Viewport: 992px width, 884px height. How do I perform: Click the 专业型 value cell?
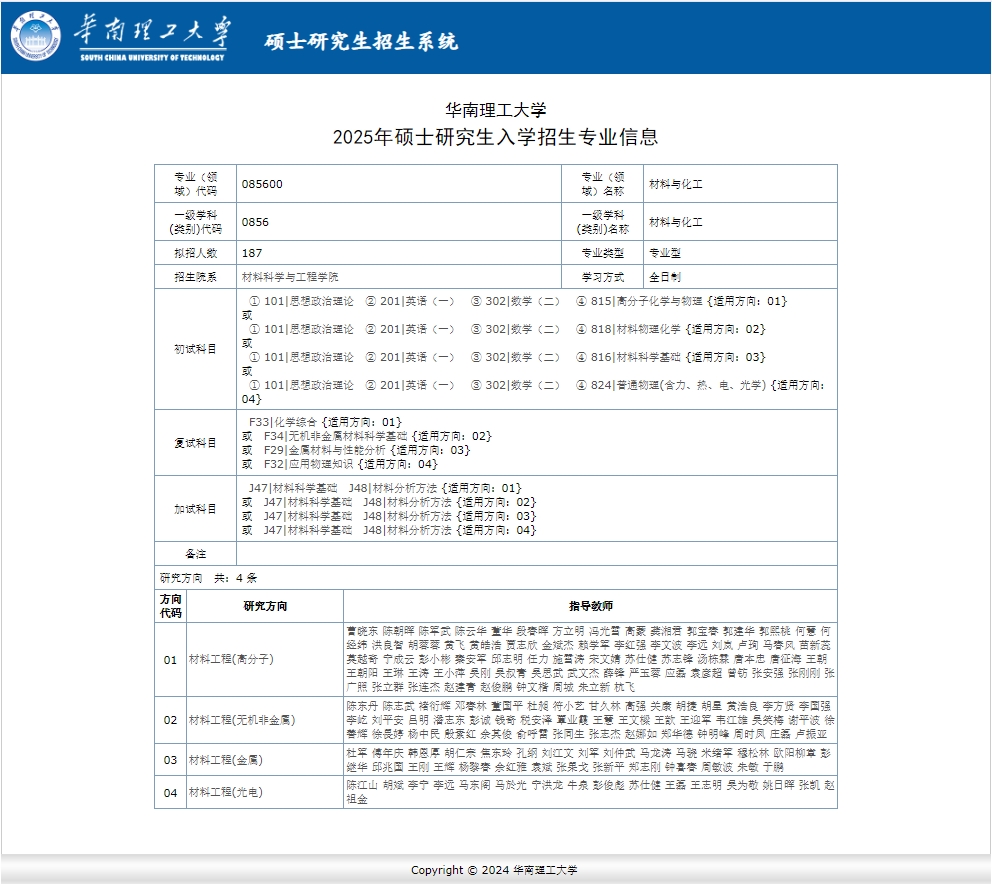pyautogui.click(x=740, y=253)
